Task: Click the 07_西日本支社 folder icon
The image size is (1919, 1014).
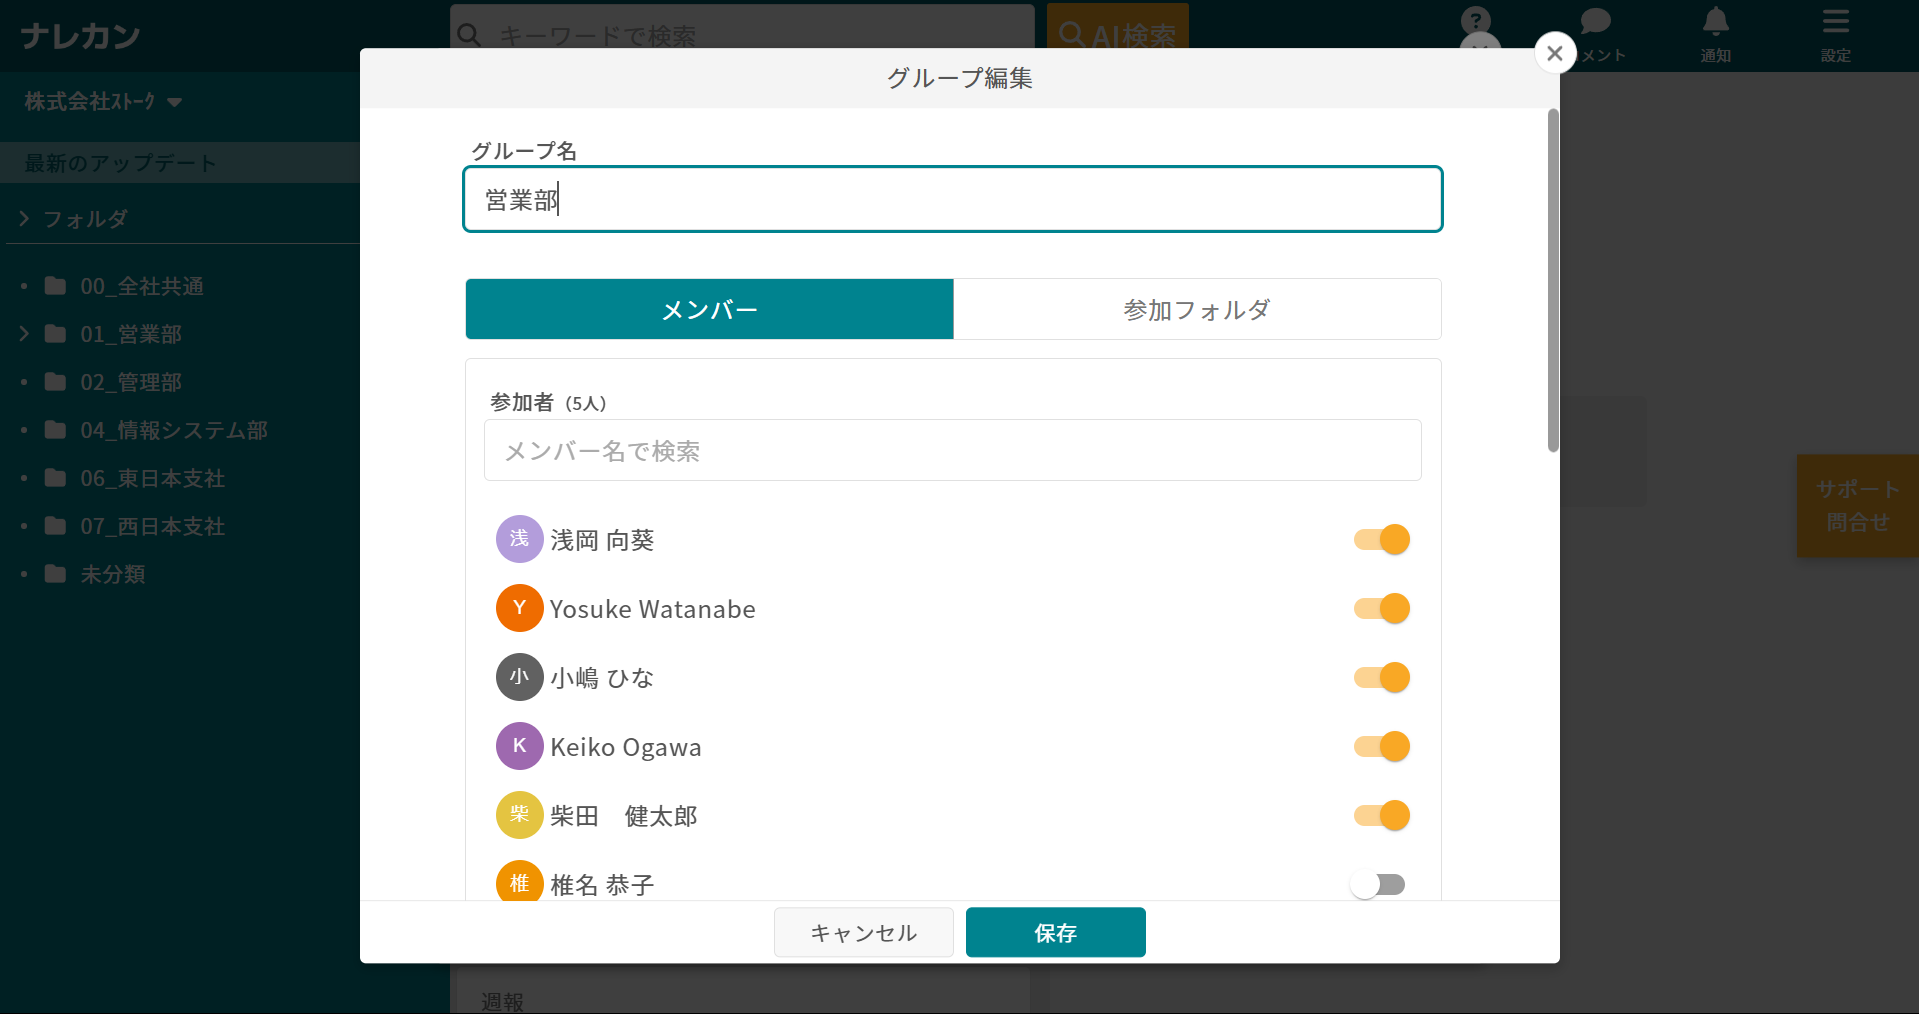Action: (x=56, y=526)
